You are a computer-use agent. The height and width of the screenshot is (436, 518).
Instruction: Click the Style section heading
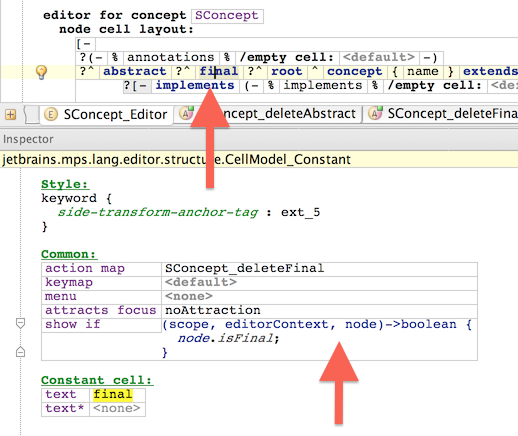point(65,184)
